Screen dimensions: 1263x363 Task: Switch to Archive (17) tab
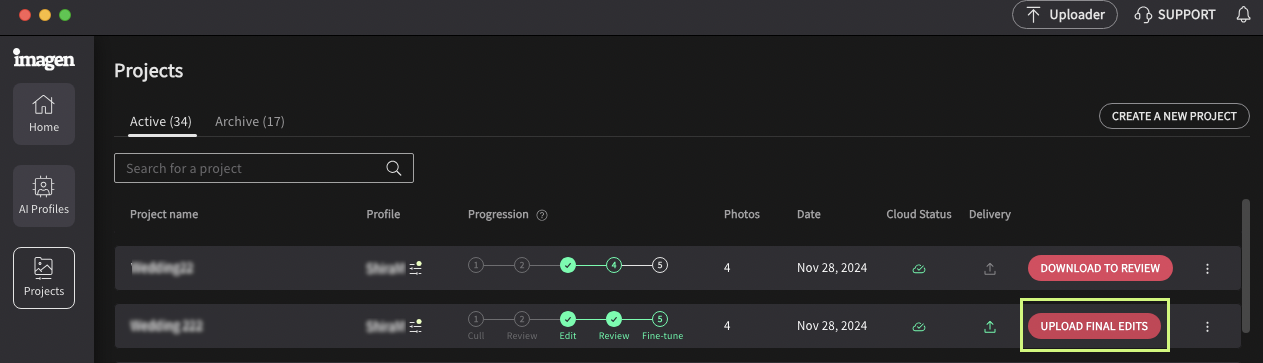250,122
